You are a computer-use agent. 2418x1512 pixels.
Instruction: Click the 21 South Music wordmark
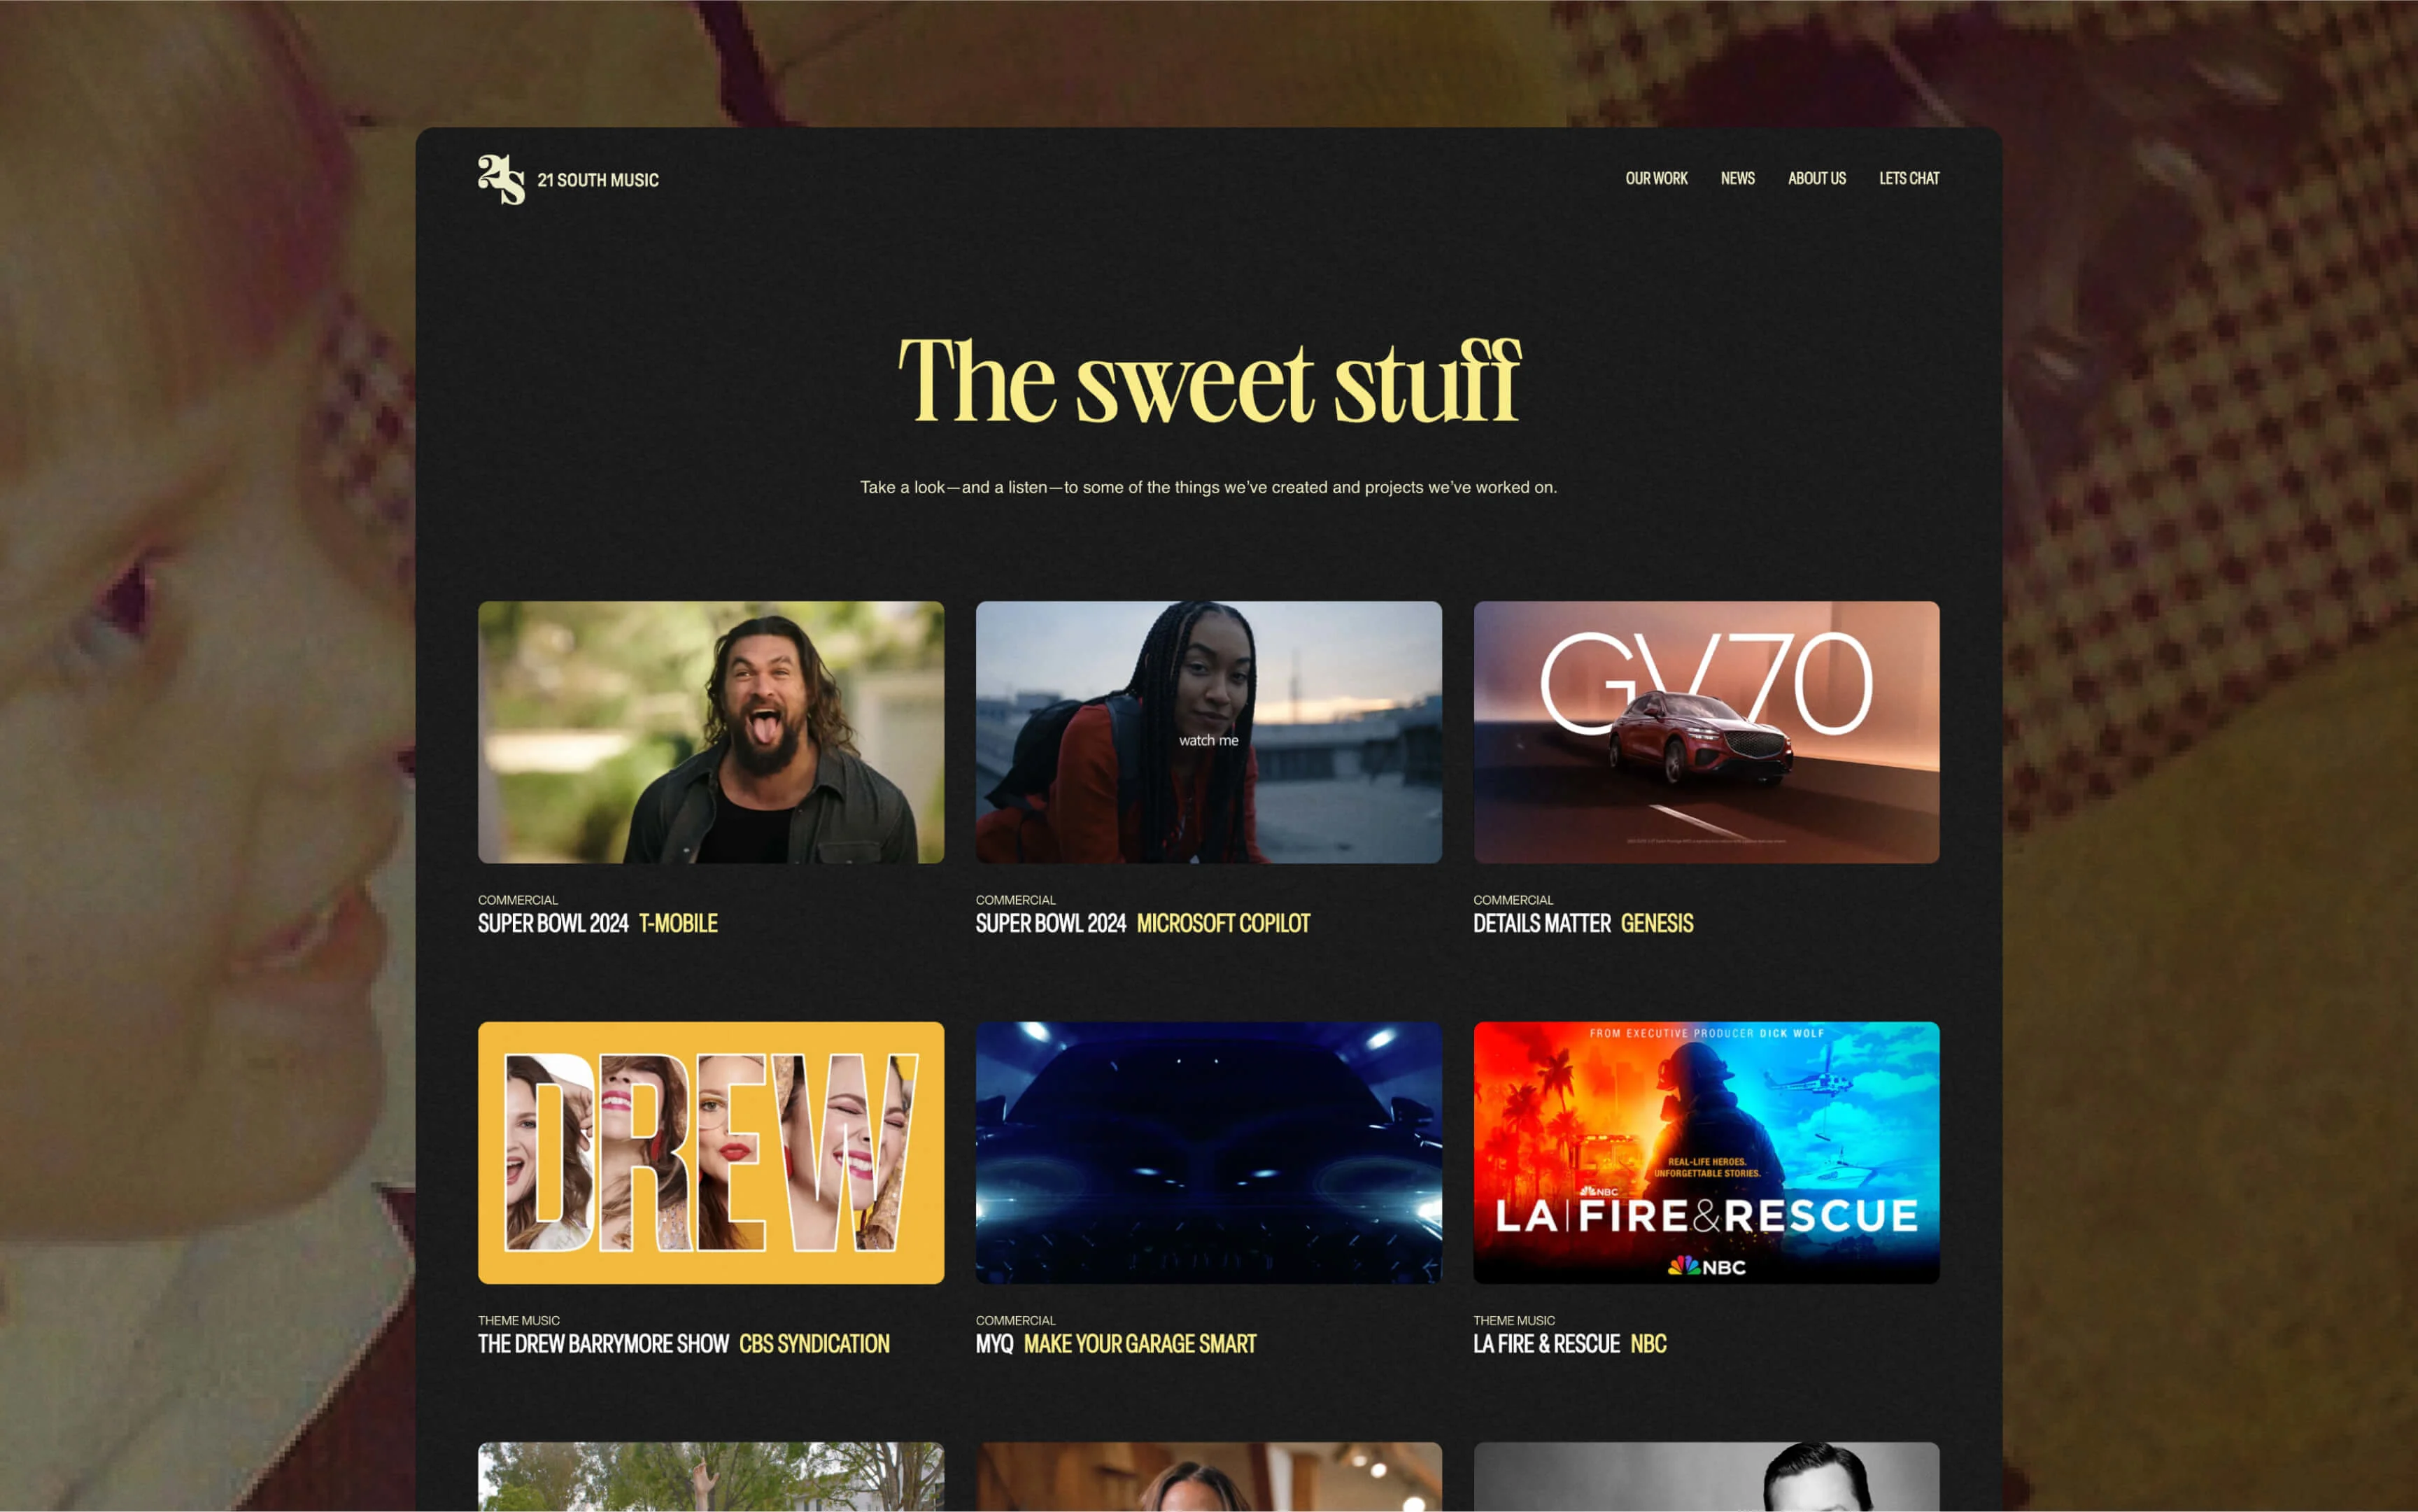[598, 180]
